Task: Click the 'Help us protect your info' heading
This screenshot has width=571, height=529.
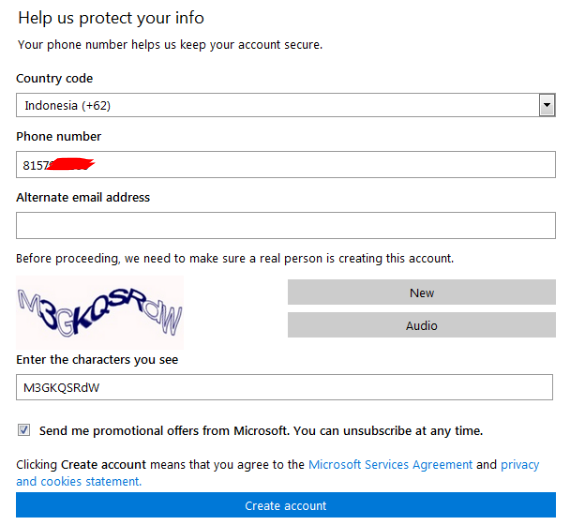Action: (111, 18)
